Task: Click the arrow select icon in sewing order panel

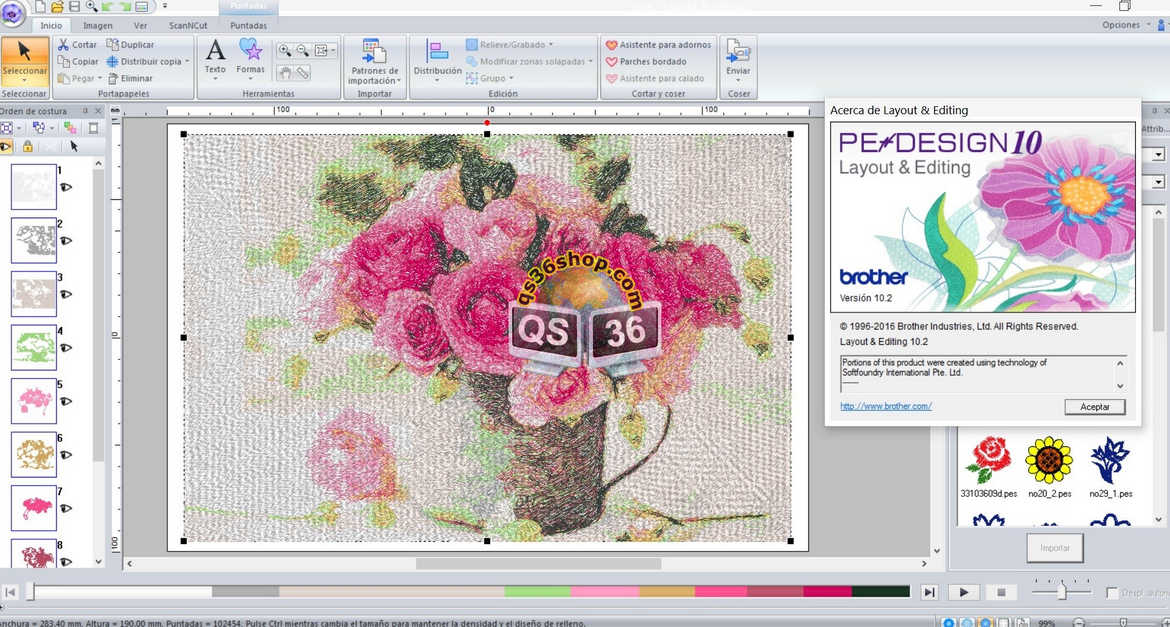Action: coord(74,146)
